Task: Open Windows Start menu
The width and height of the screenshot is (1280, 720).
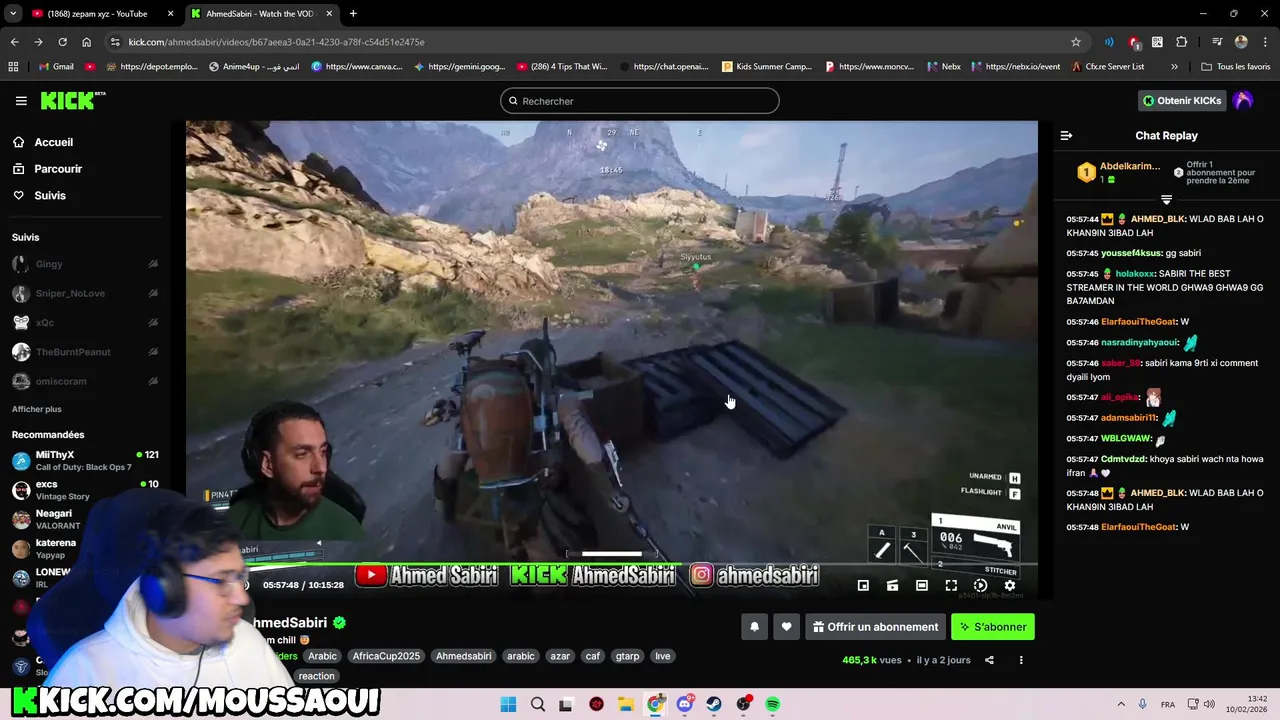Action: pyautogui.click(x=508, y=704)
